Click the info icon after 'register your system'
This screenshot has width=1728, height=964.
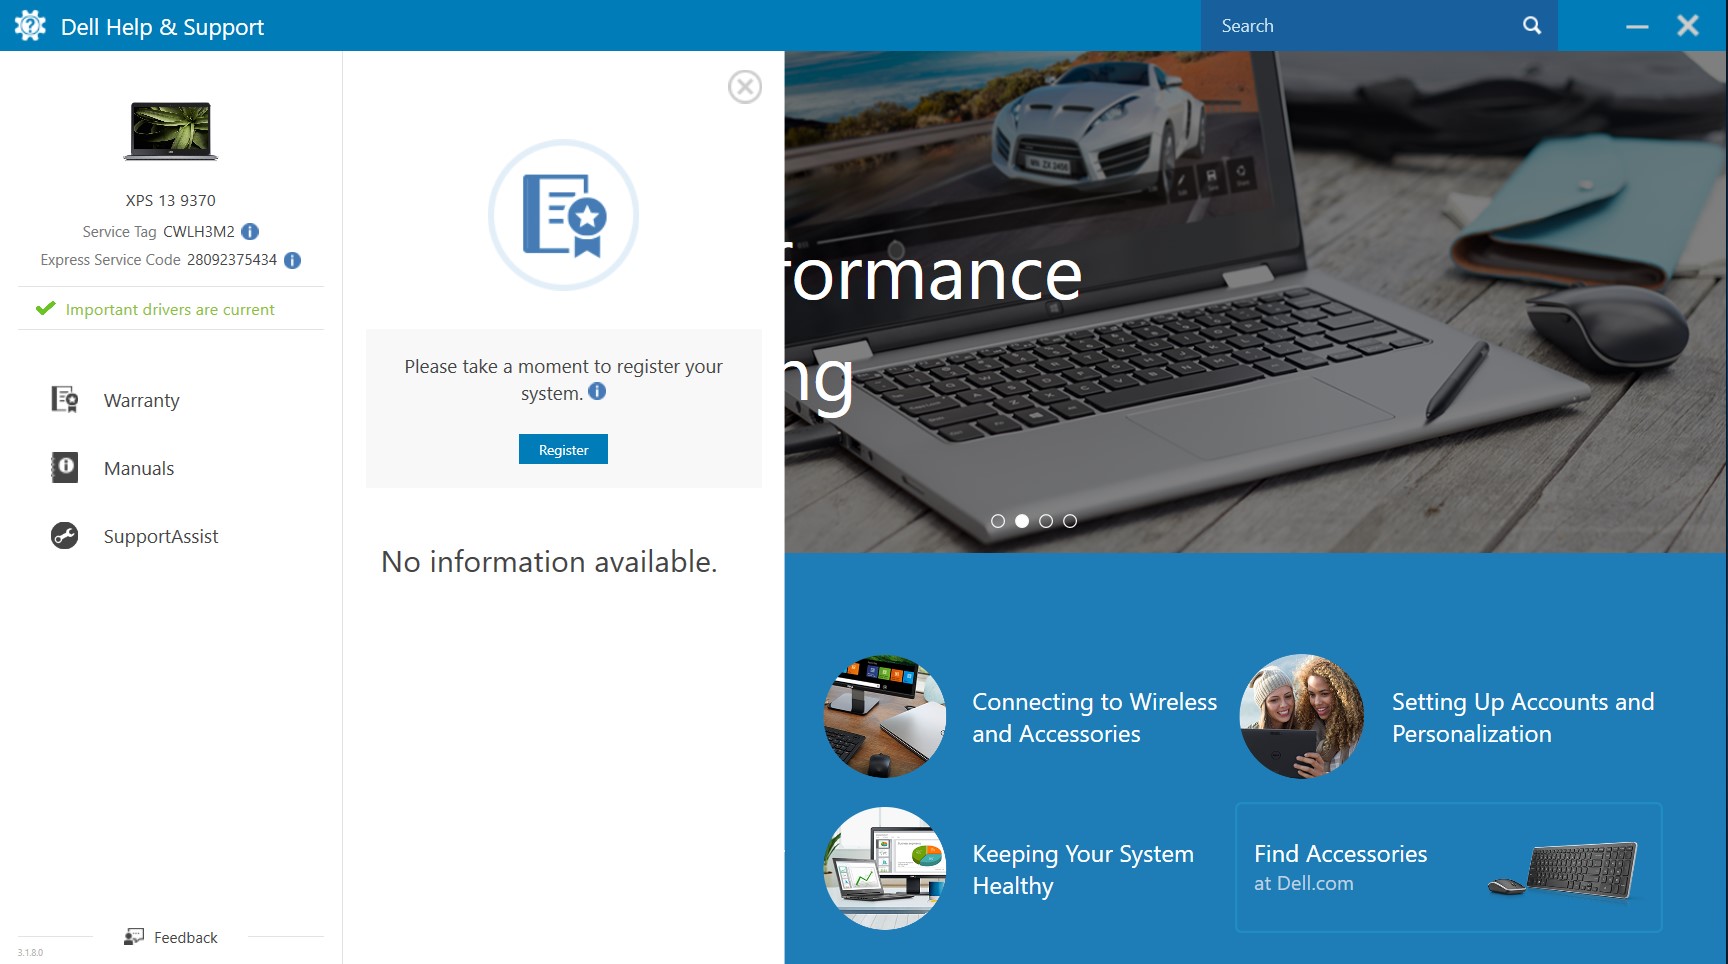point(597,392)
